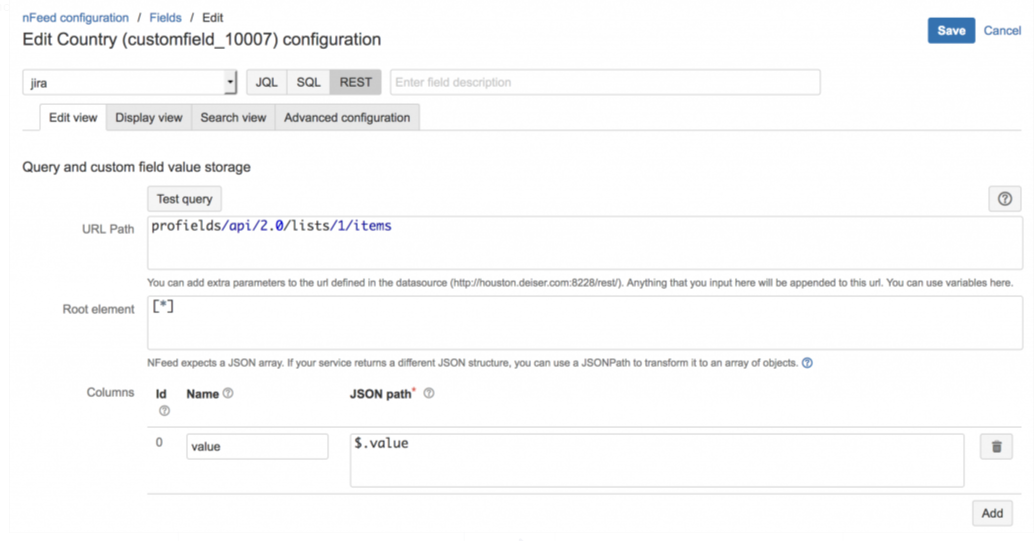Image resolution: width=1036 pixels, height=541 pixels.
Task: Select the REST query type
Action: [355, 82]
